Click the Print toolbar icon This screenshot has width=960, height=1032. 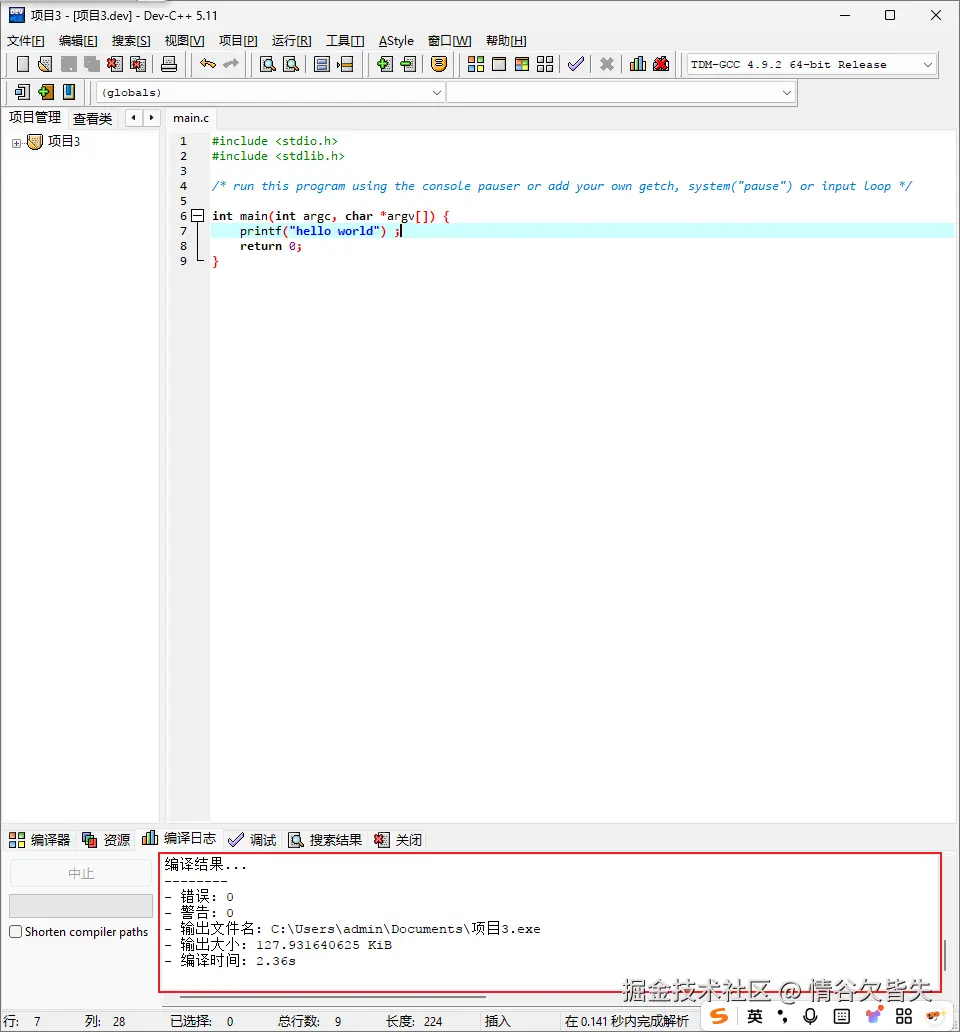click(169, 64)
